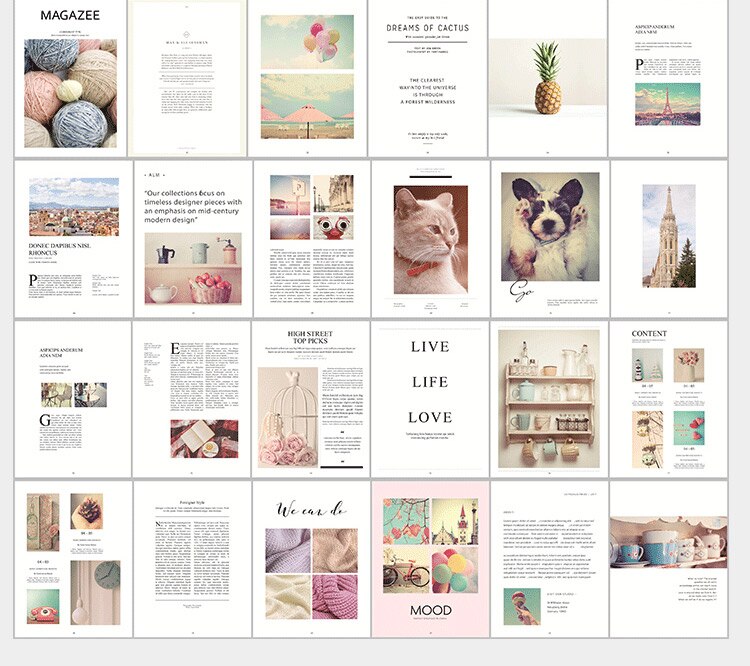
Task: Click the colorful balloons photo on Mood page
Action: [x=454, y=570]
